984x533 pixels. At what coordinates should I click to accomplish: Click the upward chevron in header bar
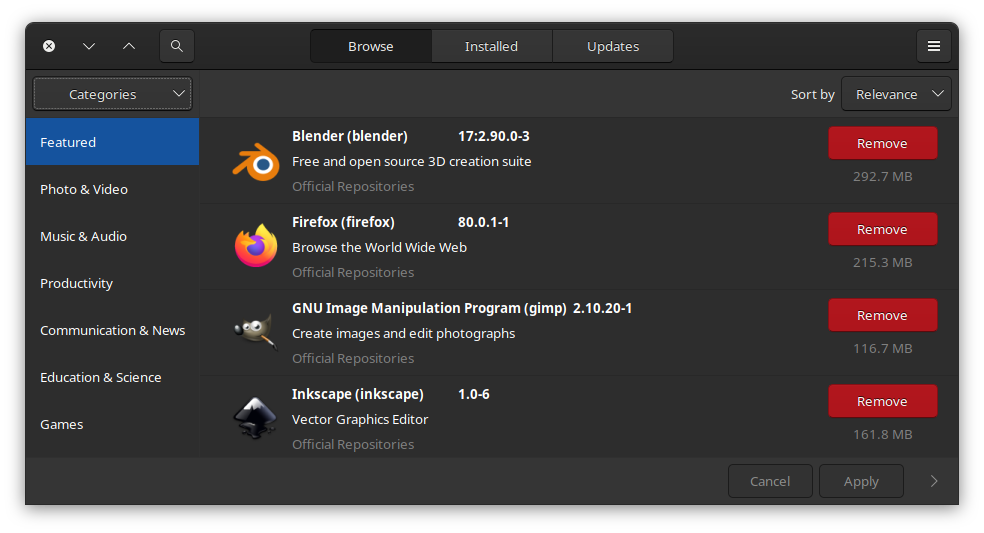click(129, 46)
